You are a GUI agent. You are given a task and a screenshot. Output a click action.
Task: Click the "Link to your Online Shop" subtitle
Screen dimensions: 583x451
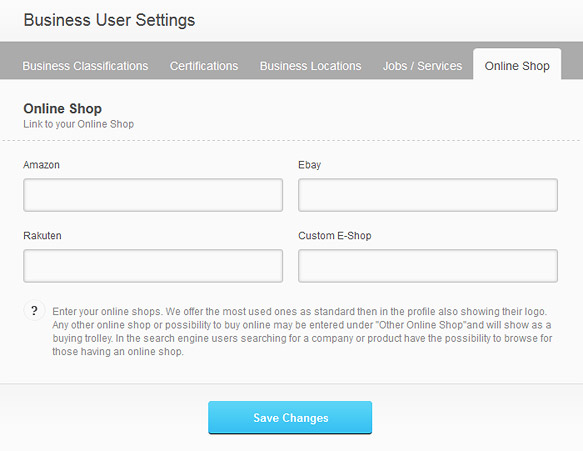78,124
